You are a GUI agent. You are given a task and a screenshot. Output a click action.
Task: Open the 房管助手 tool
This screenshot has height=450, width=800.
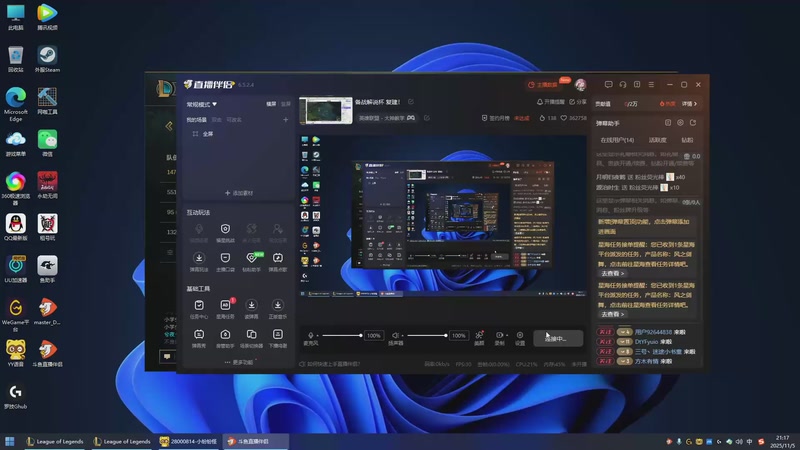[x=225, y=338]
